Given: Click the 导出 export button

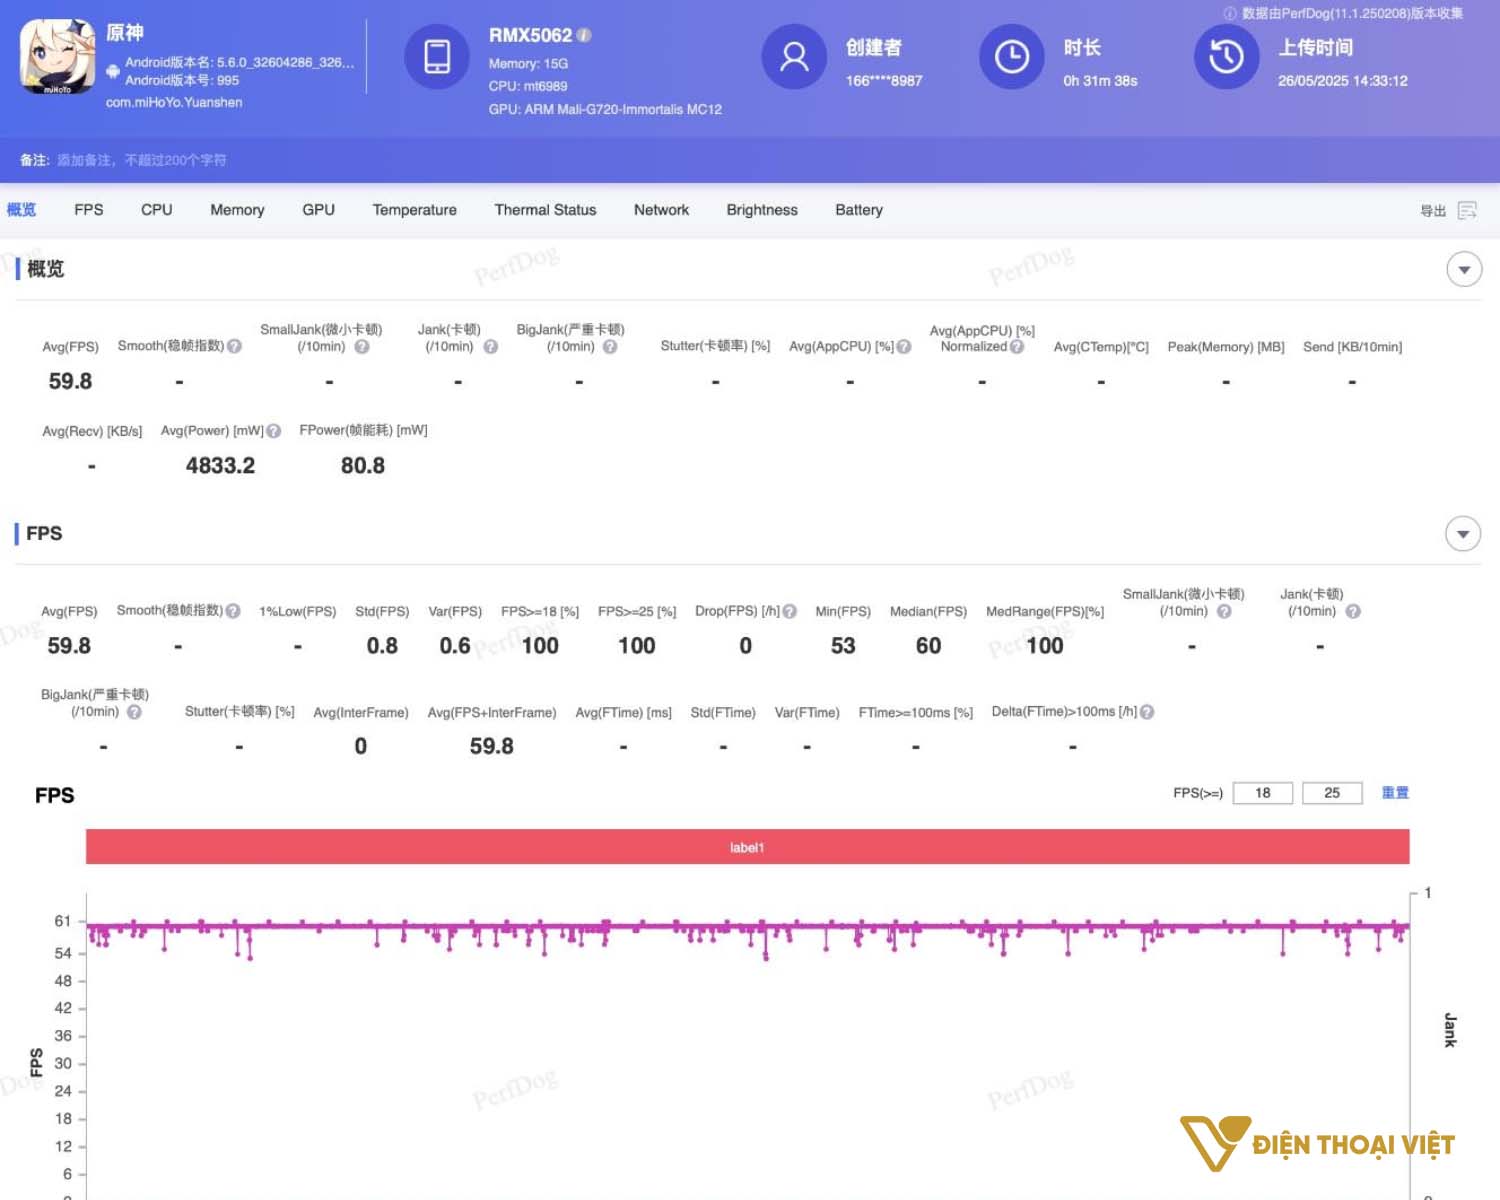Looking at the screenshot, I should (x=1434, y=210).
